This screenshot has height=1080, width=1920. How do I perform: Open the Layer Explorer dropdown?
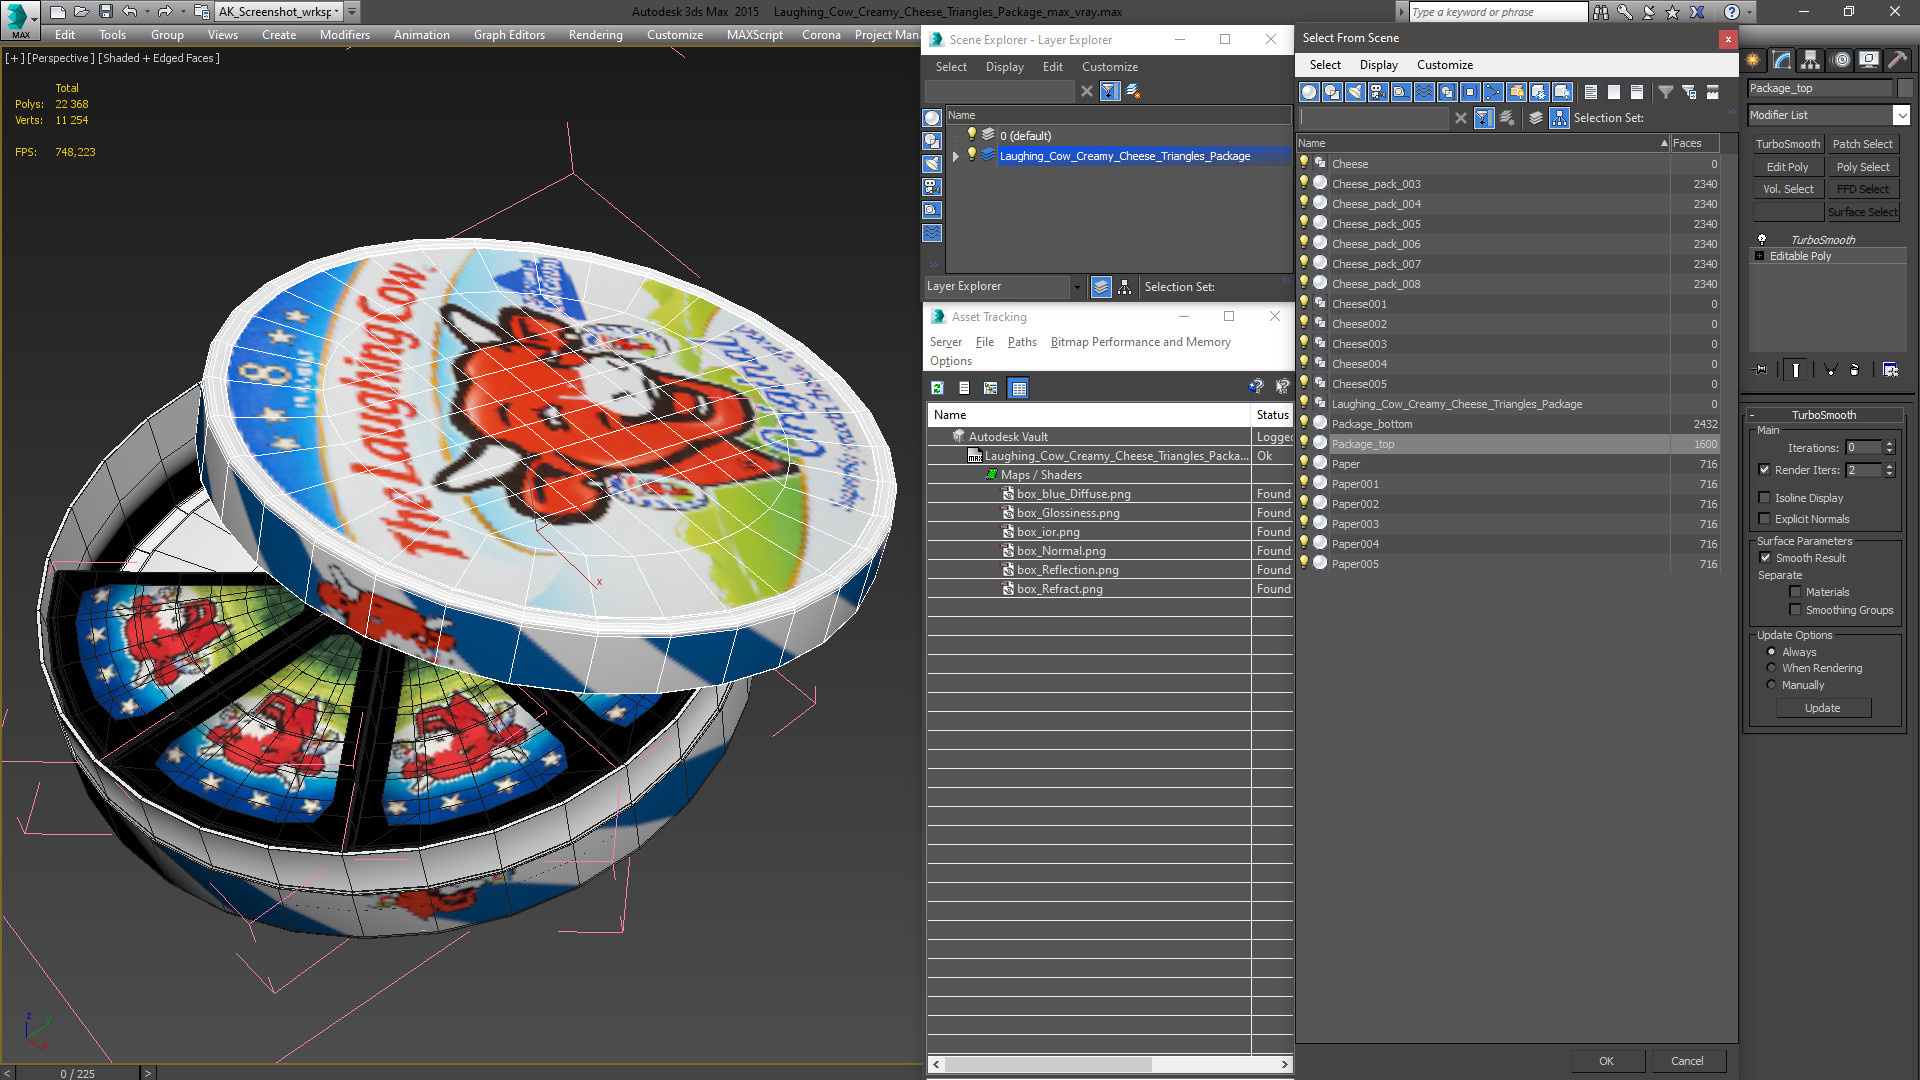(x=1077, y=287)
